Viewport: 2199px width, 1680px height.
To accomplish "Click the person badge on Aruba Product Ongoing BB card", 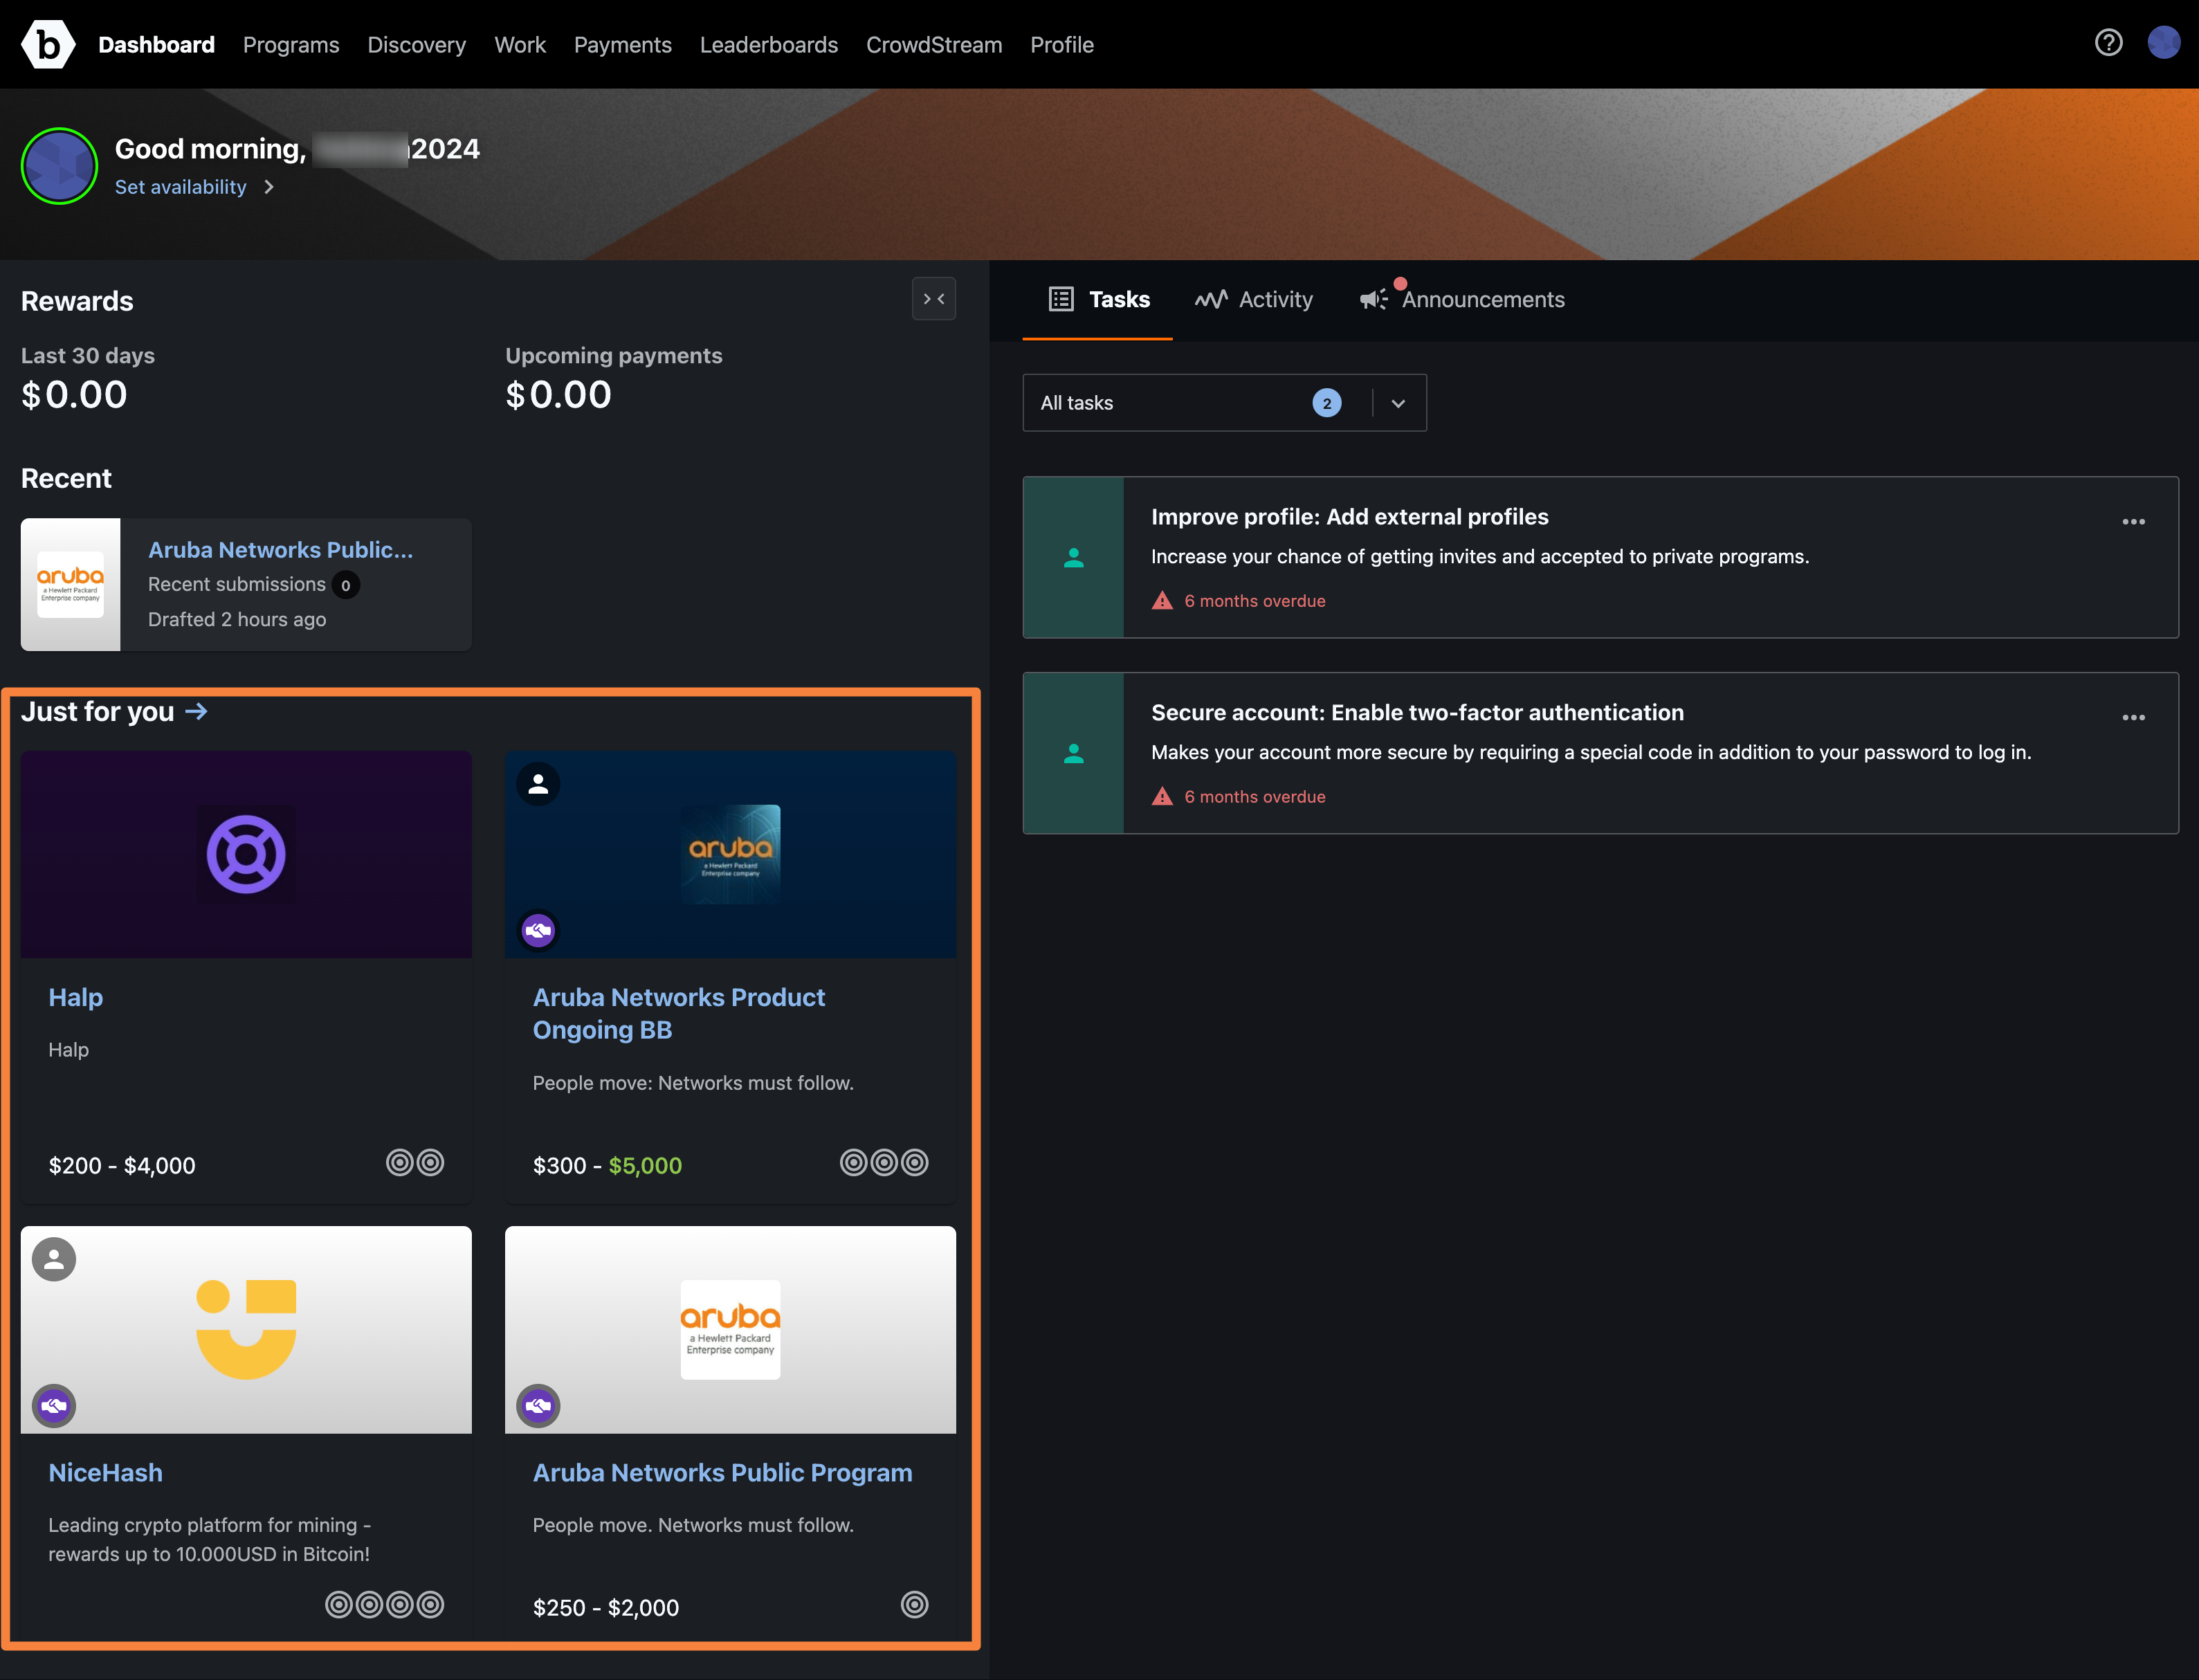I will 538,784.
